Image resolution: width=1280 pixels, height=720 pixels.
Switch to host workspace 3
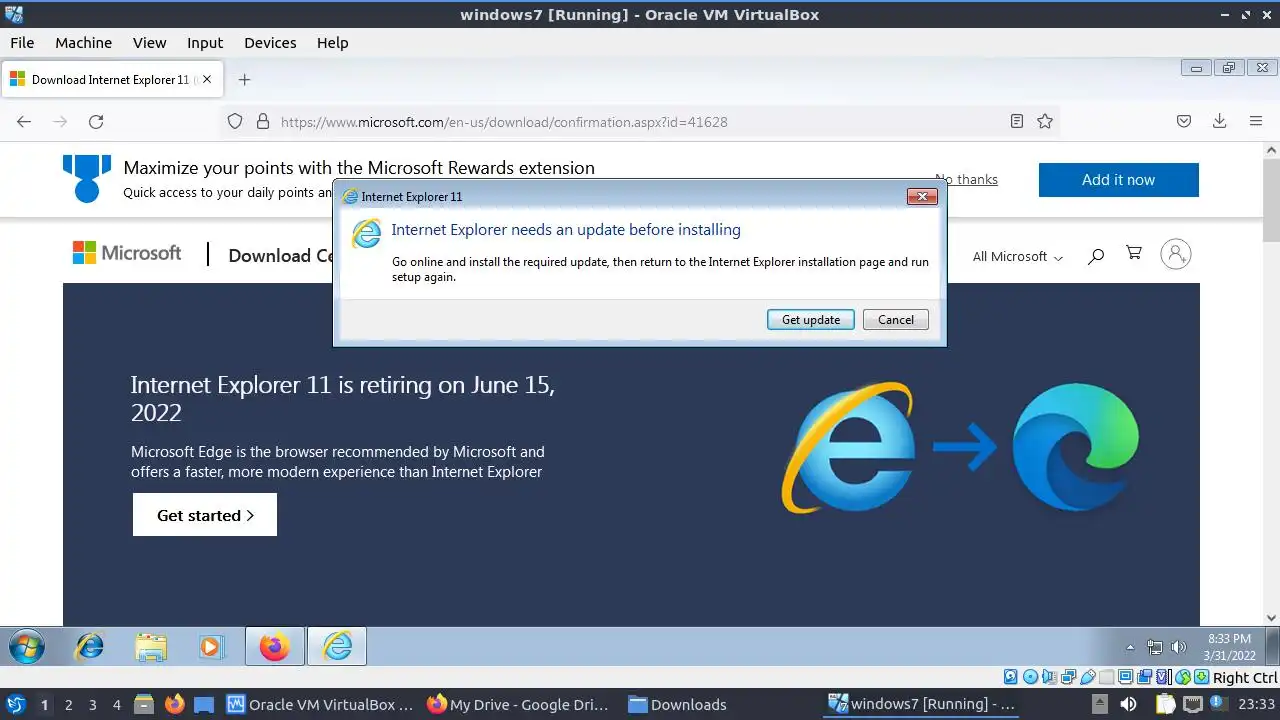coord(92,704)
